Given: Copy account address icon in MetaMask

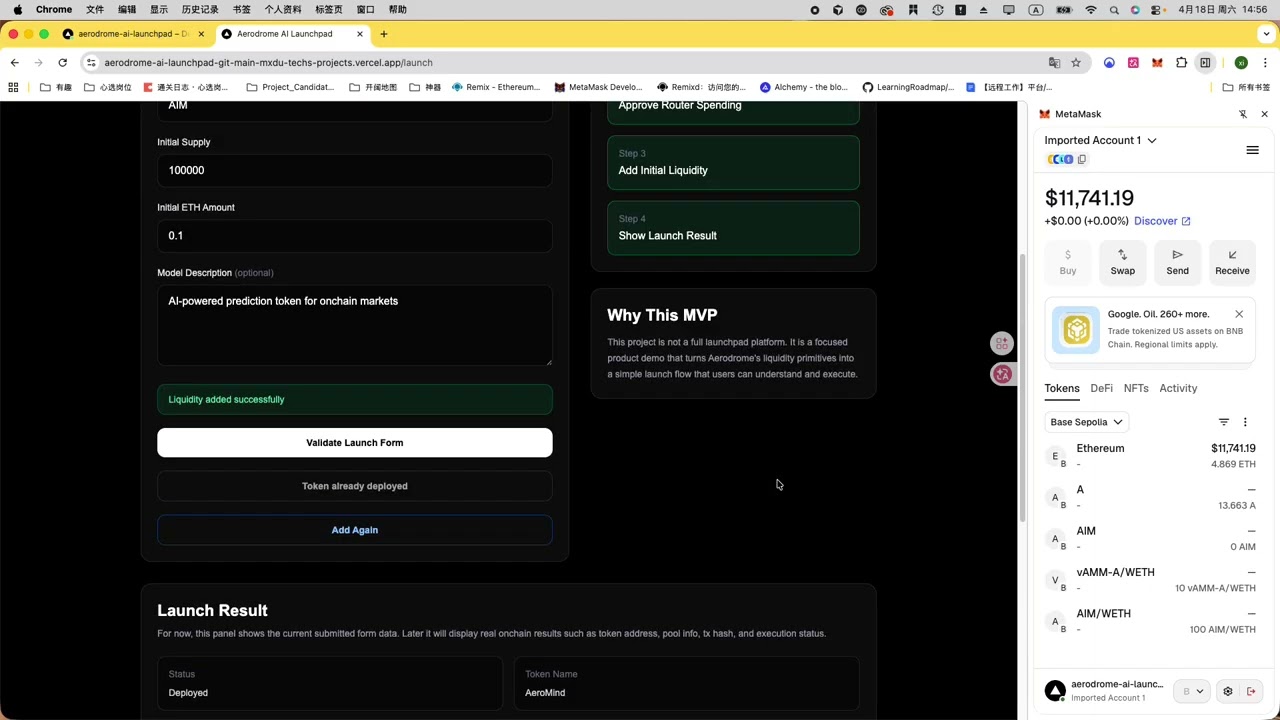Looking at the screenshot, I should [x=1082, y=159].
